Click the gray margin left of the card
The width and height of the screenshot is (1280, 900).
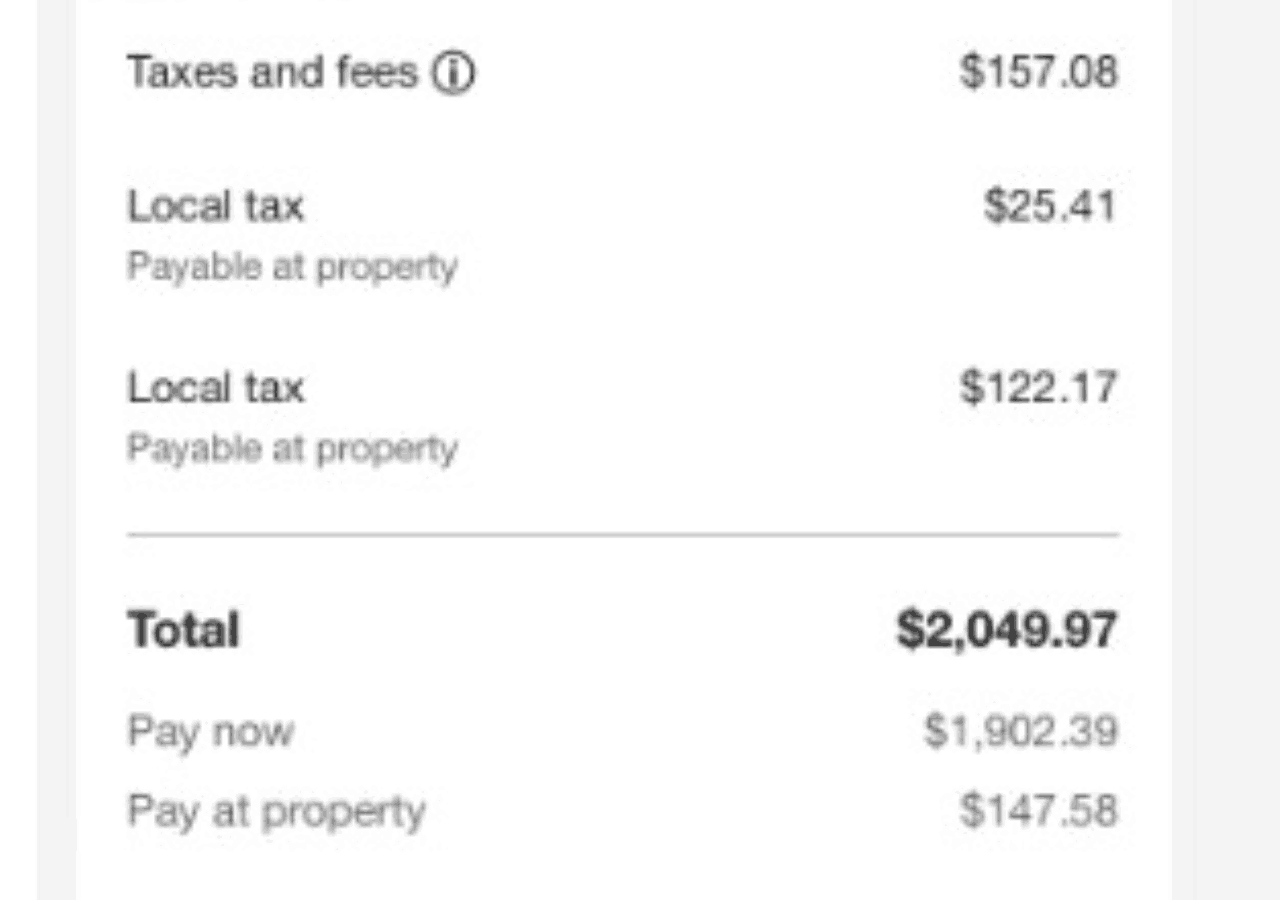coord(56,450)
